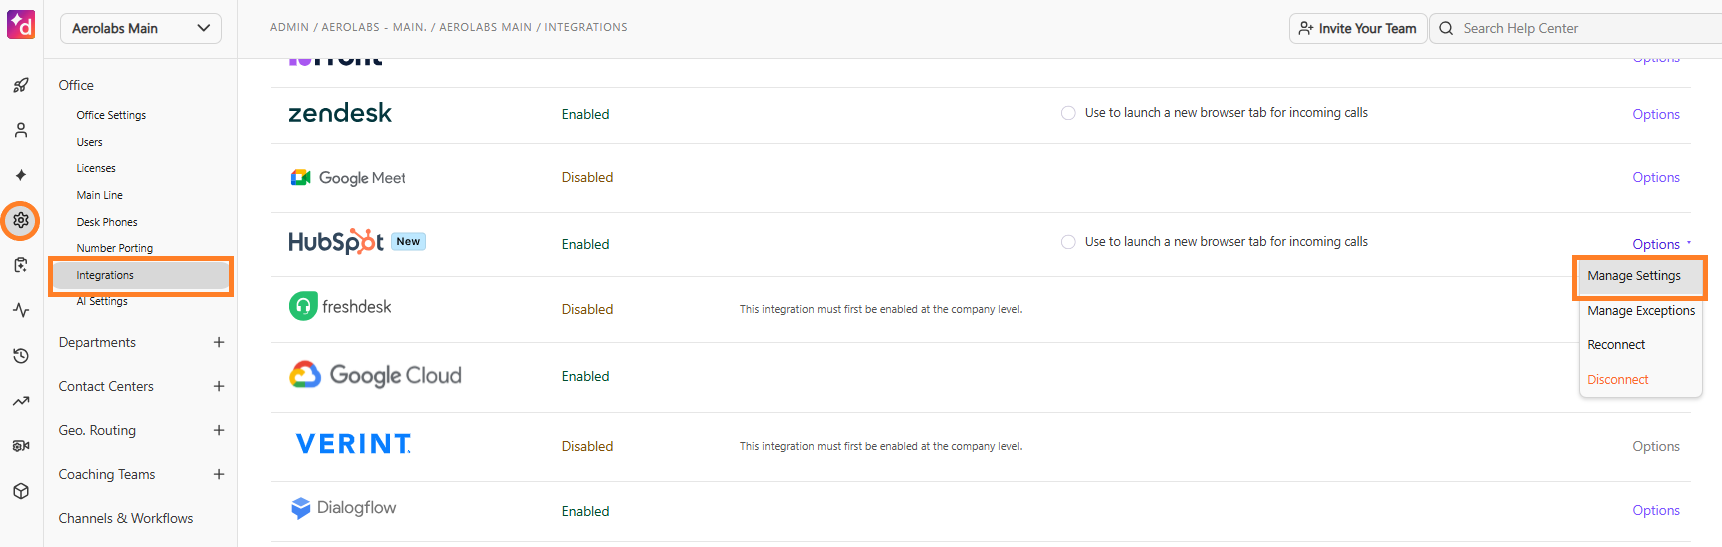Screen dimensions: 1722x547
Task: Open the settings gear sidebar icon
Action: pos(21,220)
